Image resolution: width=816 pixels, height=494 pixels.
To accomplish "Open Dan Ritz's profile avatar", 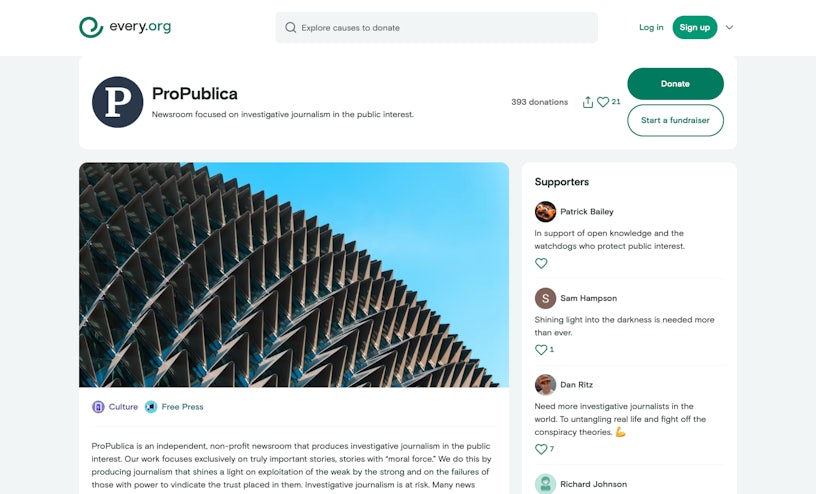I will (545, 385).
